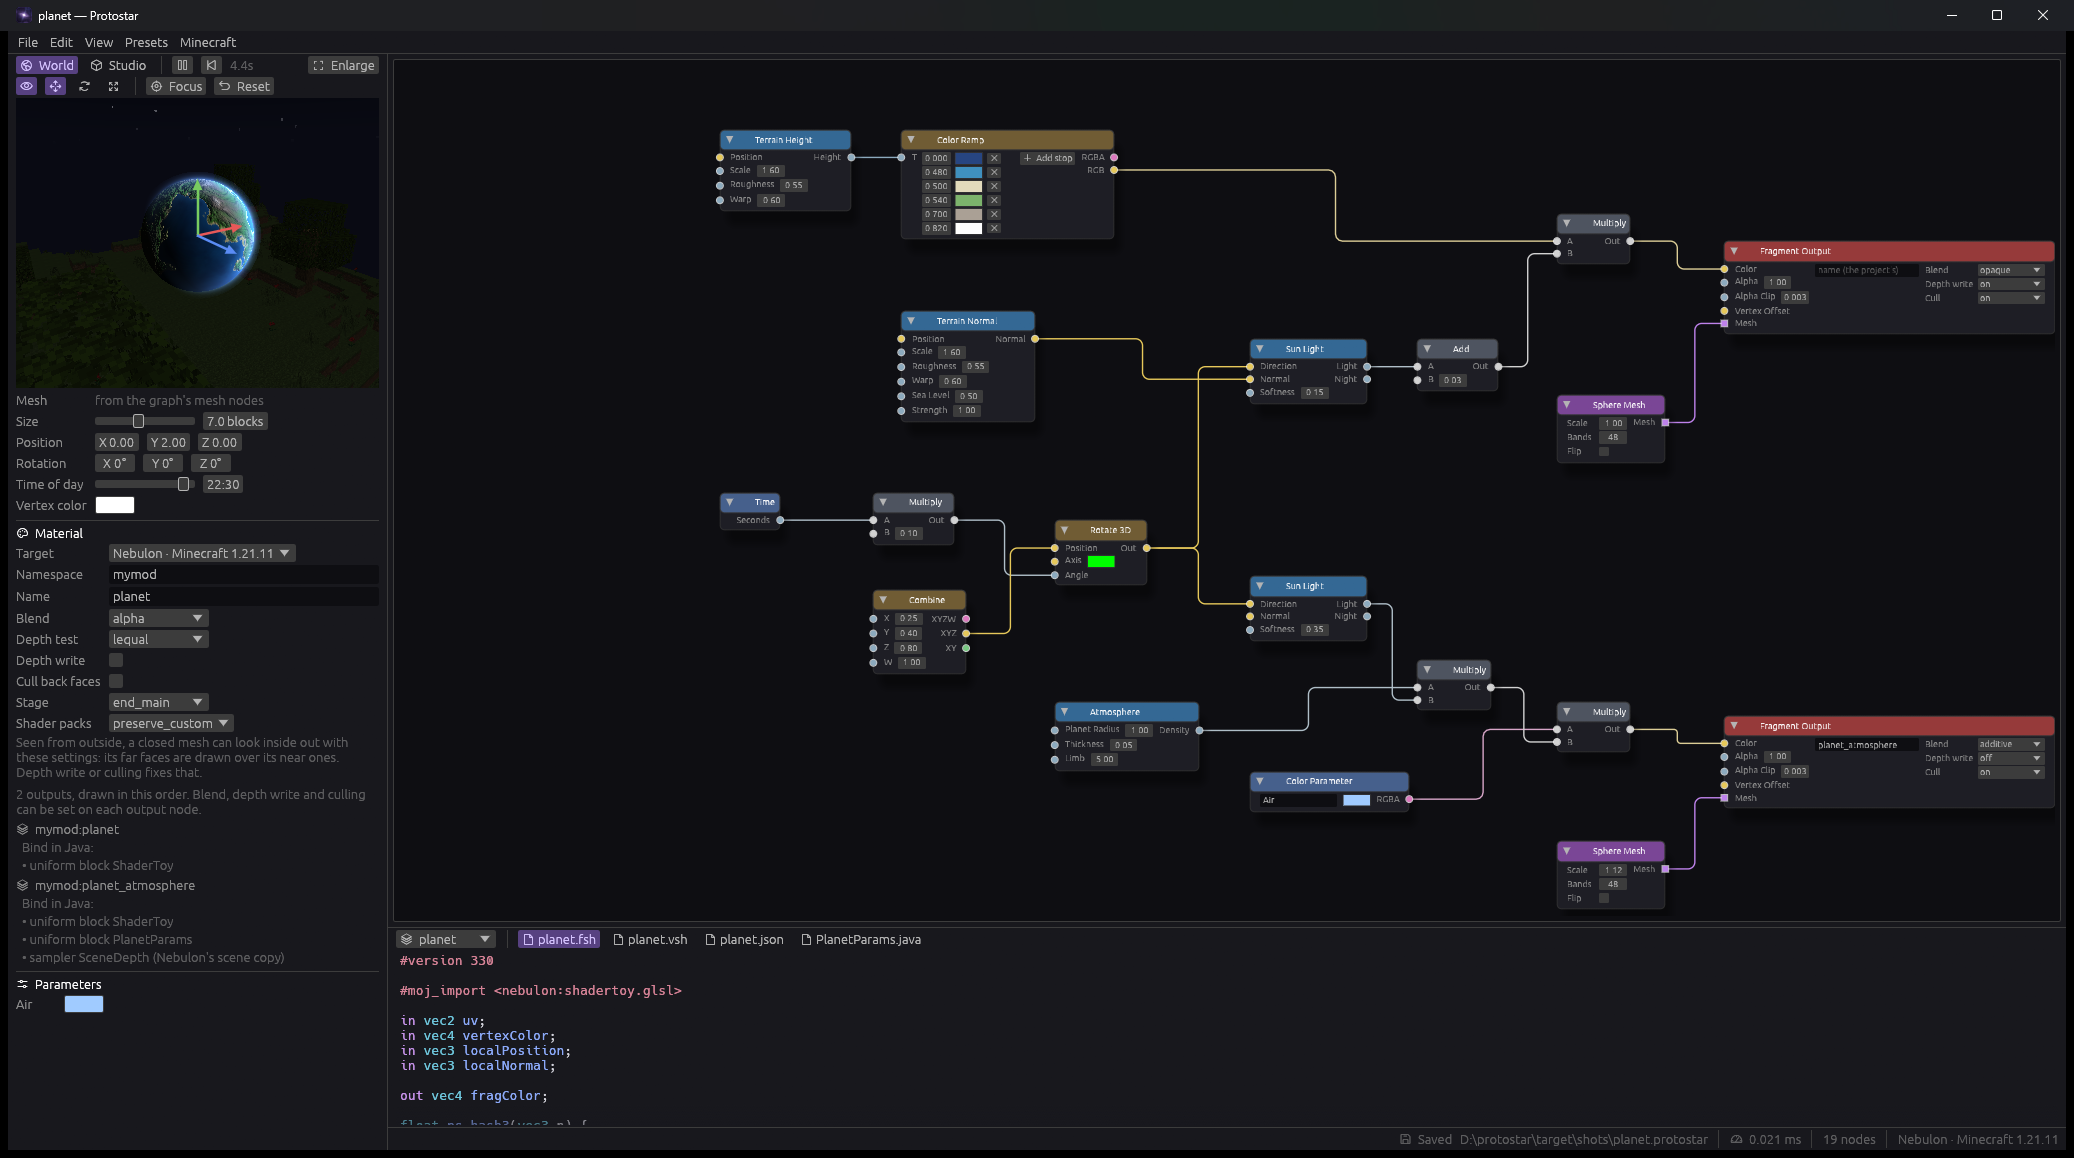Switch preview to Studio mode
The width and height of the screenshot is (2074, 1158).
coord(118,65)
